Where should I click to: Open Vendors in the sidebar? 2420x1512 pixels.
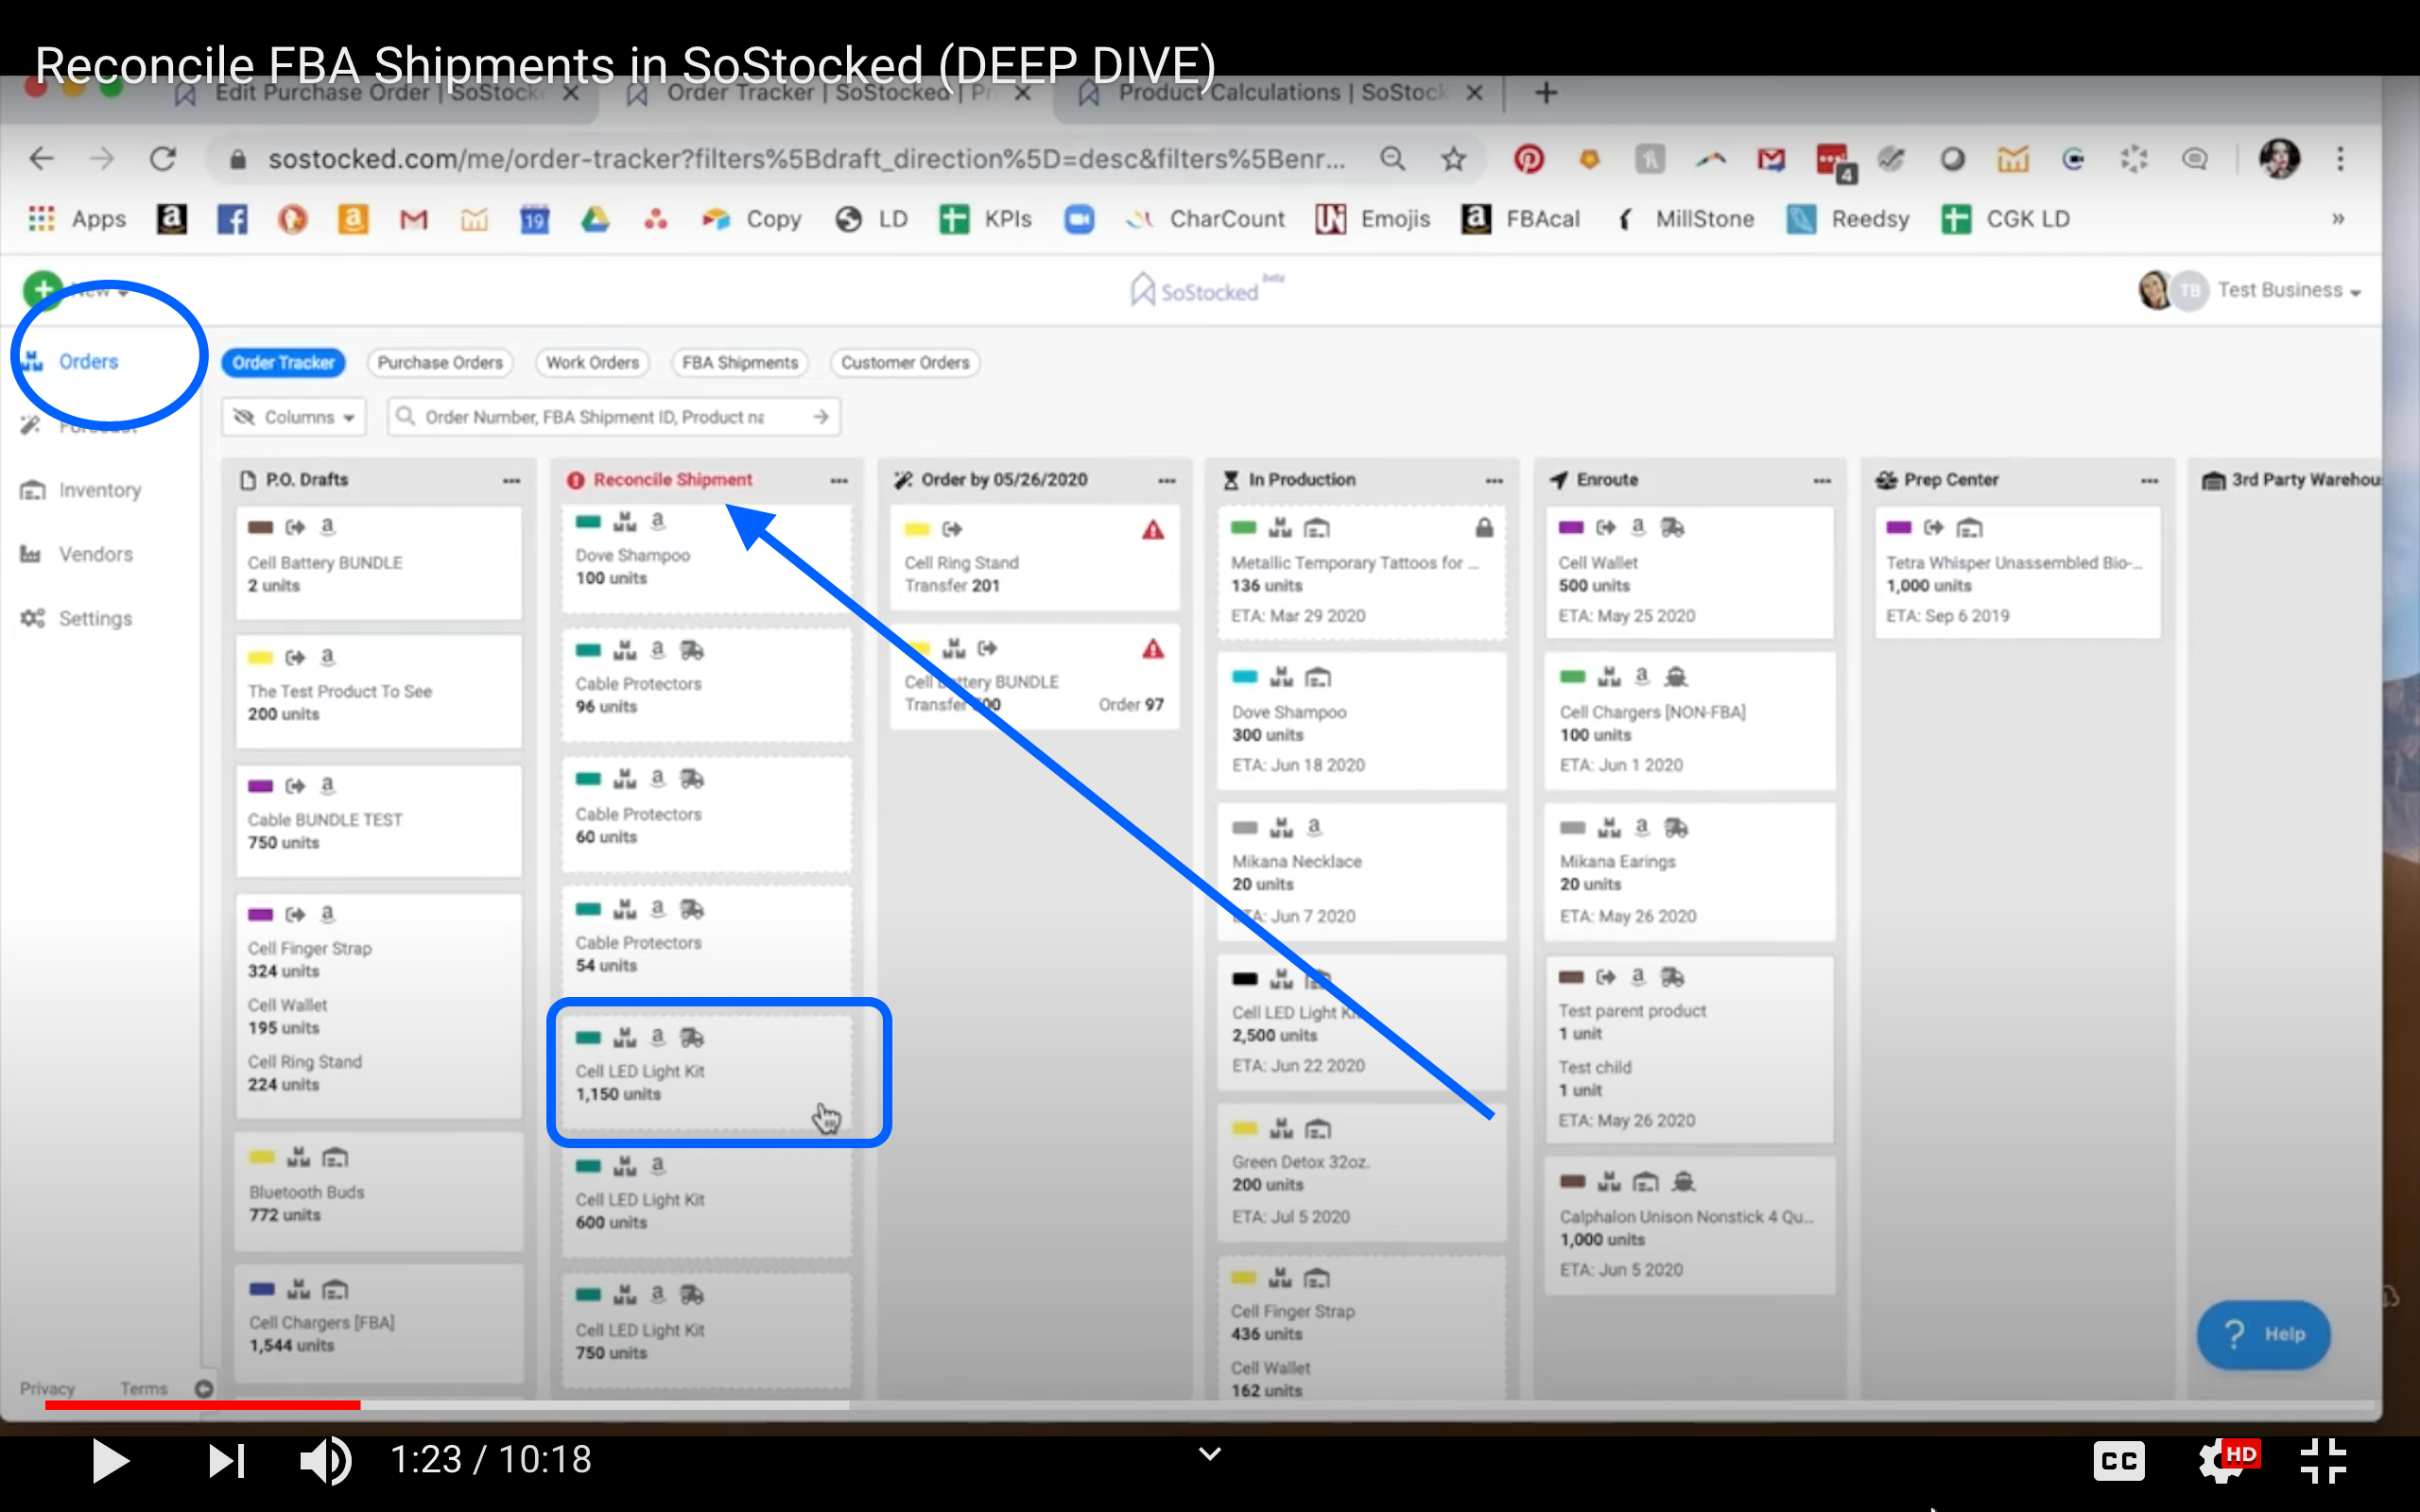tap(95, 554)
